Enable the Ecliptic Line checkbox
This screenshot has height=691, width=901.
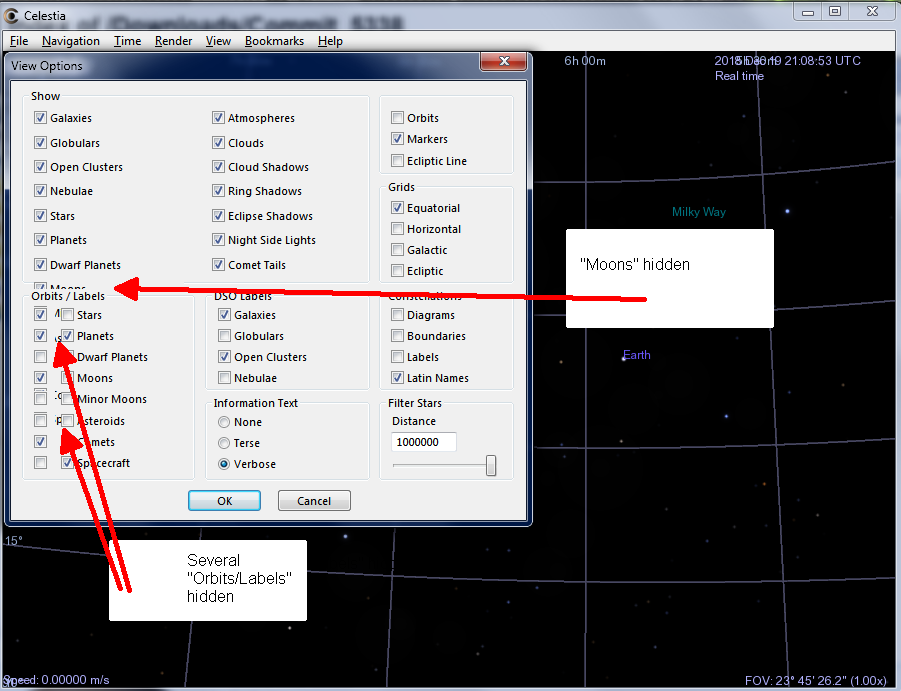[x=397, y=161]
